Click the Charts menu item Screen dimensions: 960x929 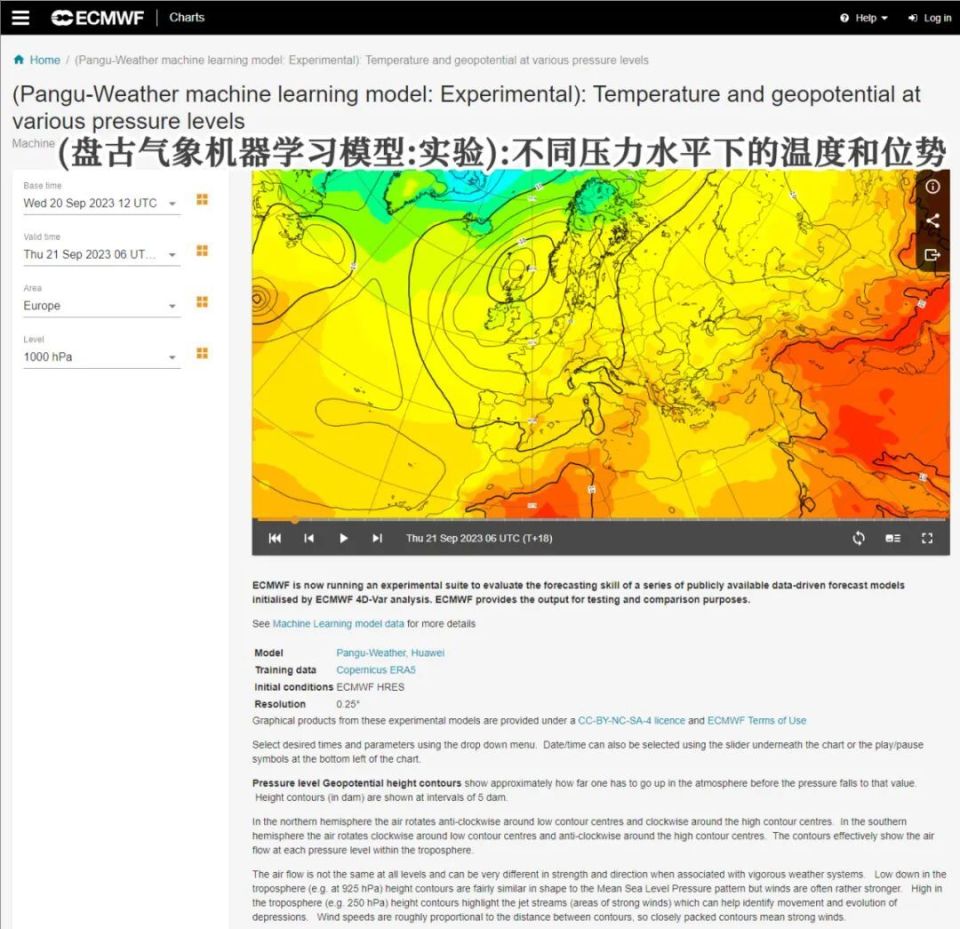186,17
